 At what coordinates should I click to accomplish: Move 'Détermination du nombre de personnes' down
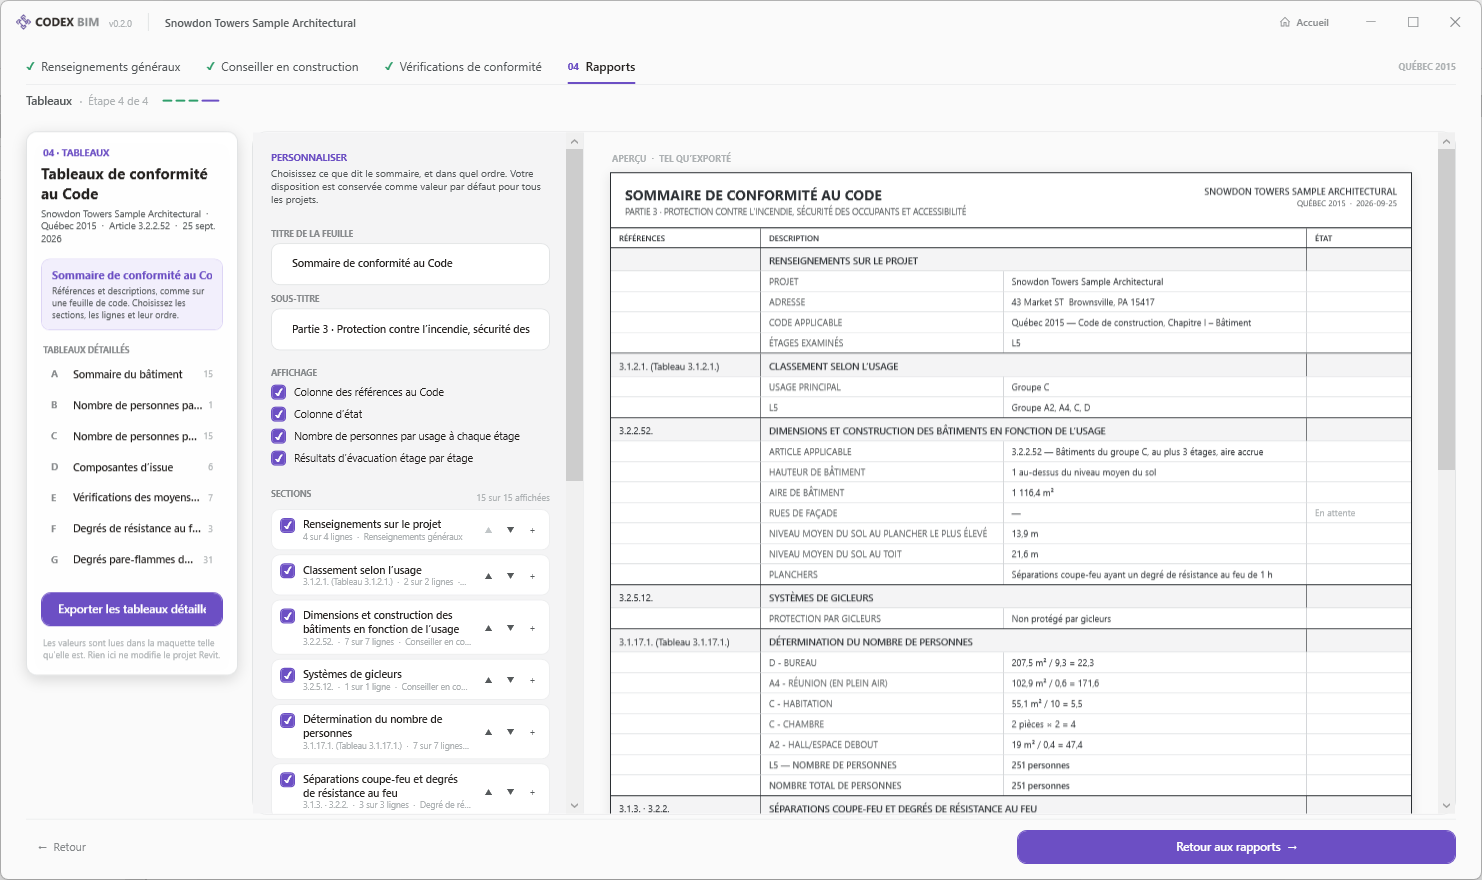[510, 732]
